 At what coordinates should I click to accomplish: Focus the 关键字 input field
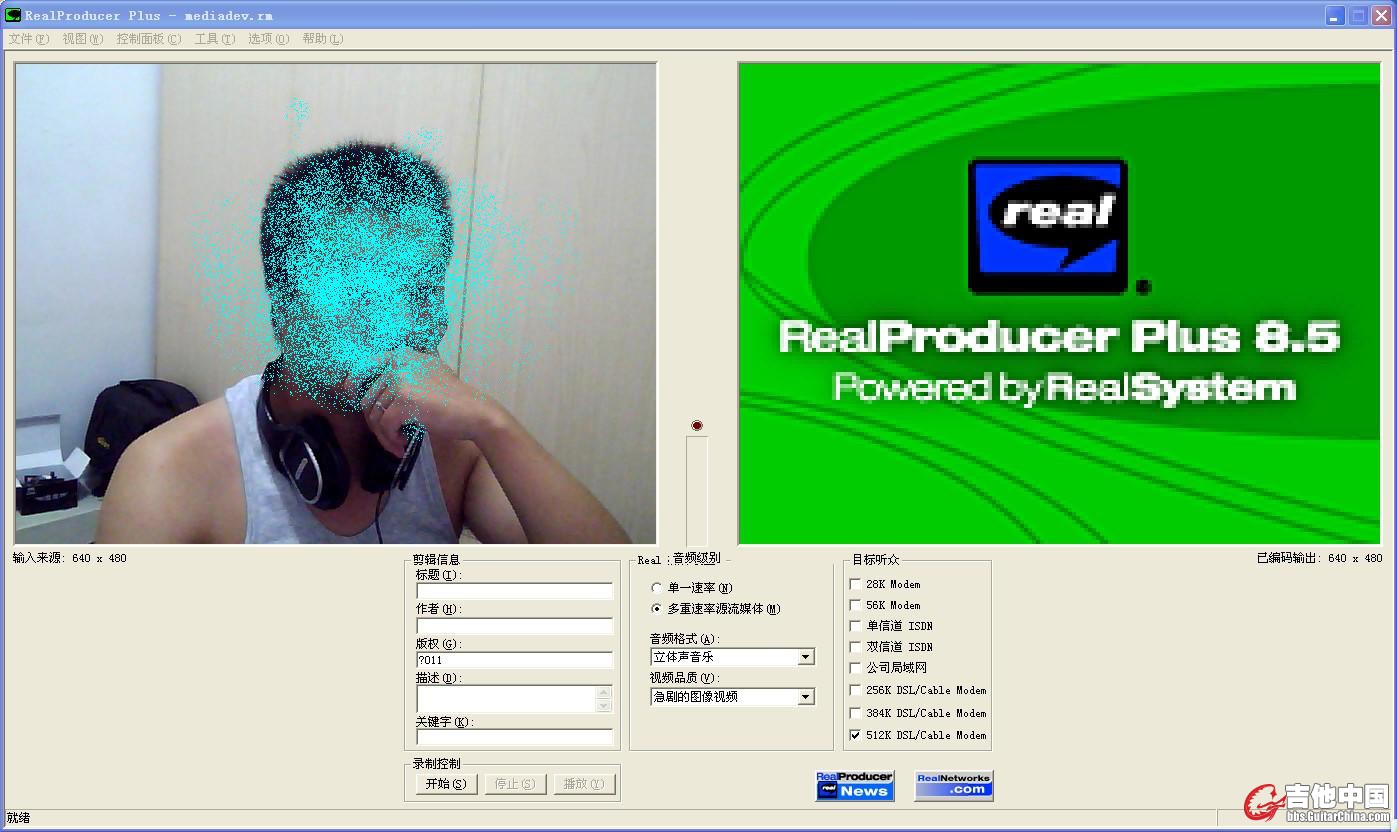tap(515, 737)
